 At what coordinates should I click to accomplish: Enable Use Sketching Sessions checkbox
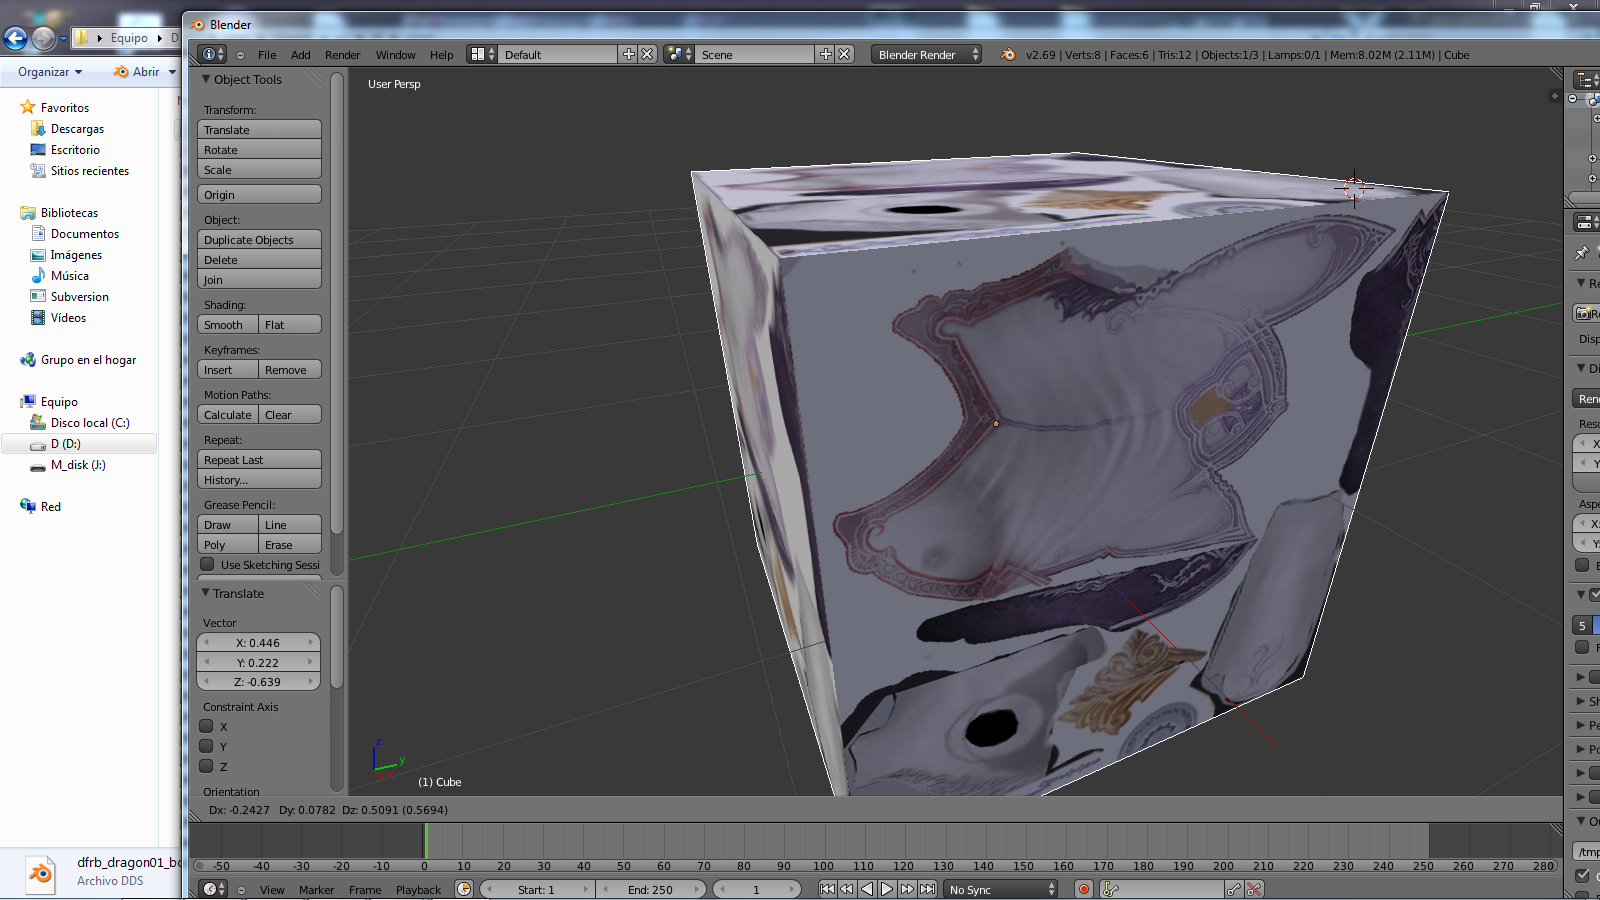tap(207, 565)
